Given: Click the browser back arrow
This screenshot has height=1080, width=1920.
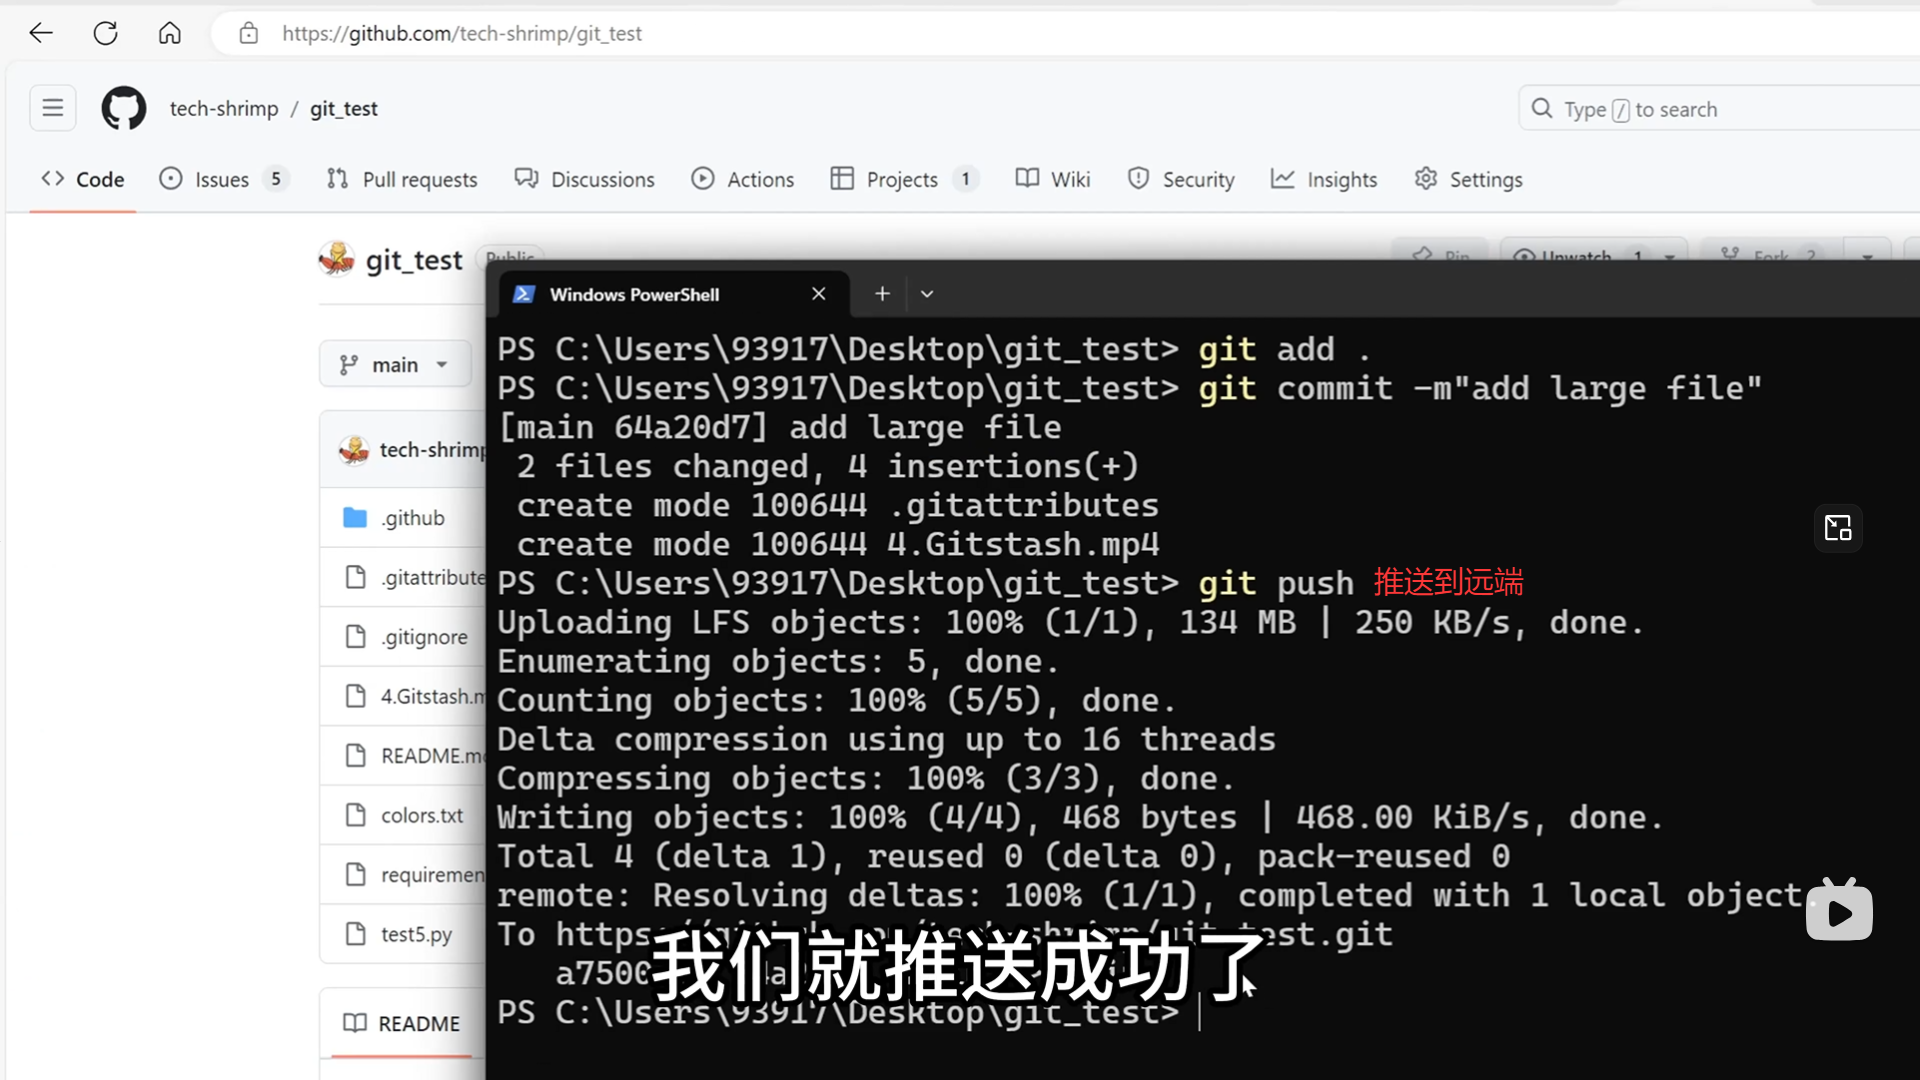Looking at the screenshot, I should 41,33.
